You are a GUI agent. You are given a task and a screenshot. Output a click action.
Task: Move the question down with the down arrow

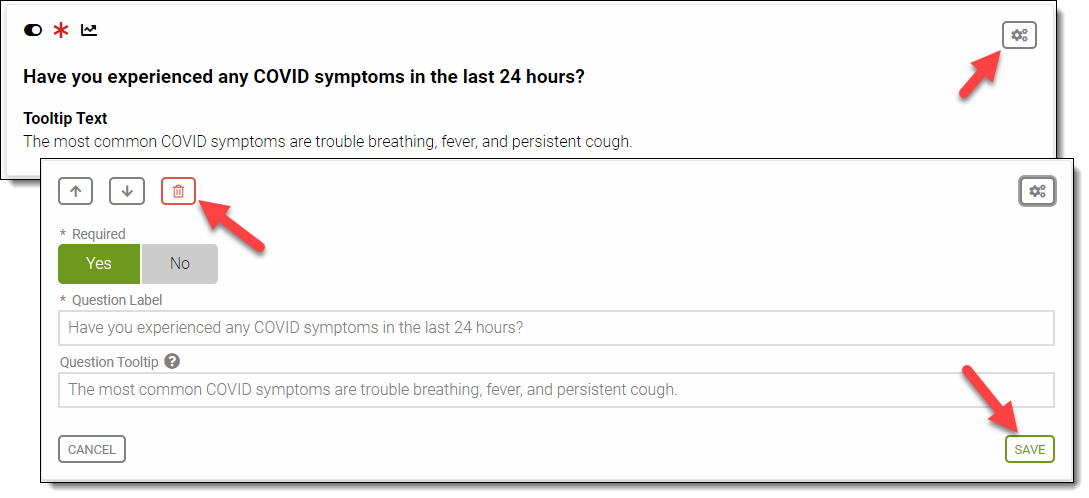(127, 191)
